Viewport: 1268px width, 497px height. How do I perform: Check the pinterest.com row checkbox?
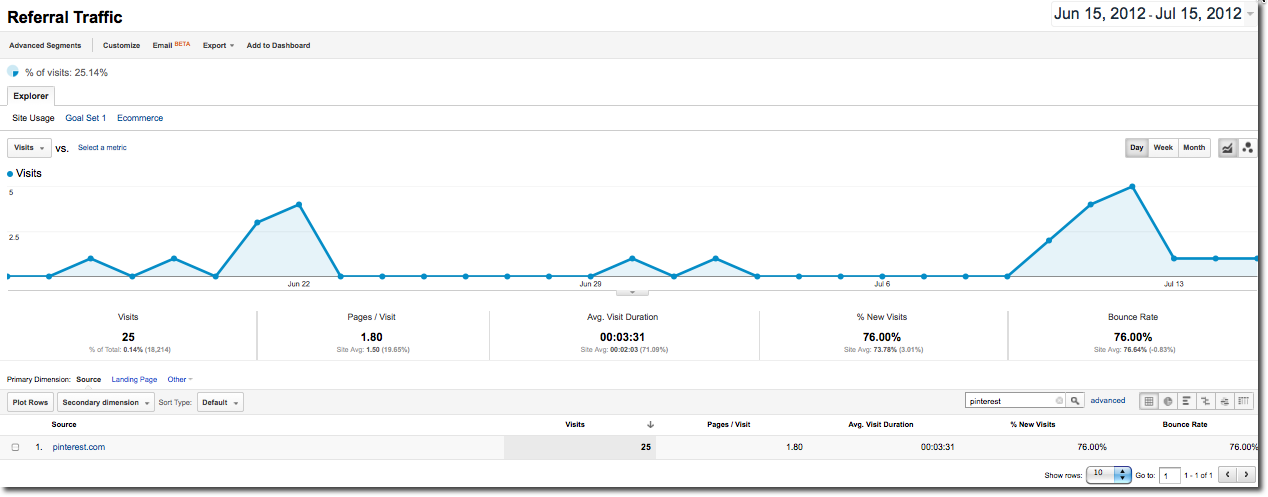[15, 447]
